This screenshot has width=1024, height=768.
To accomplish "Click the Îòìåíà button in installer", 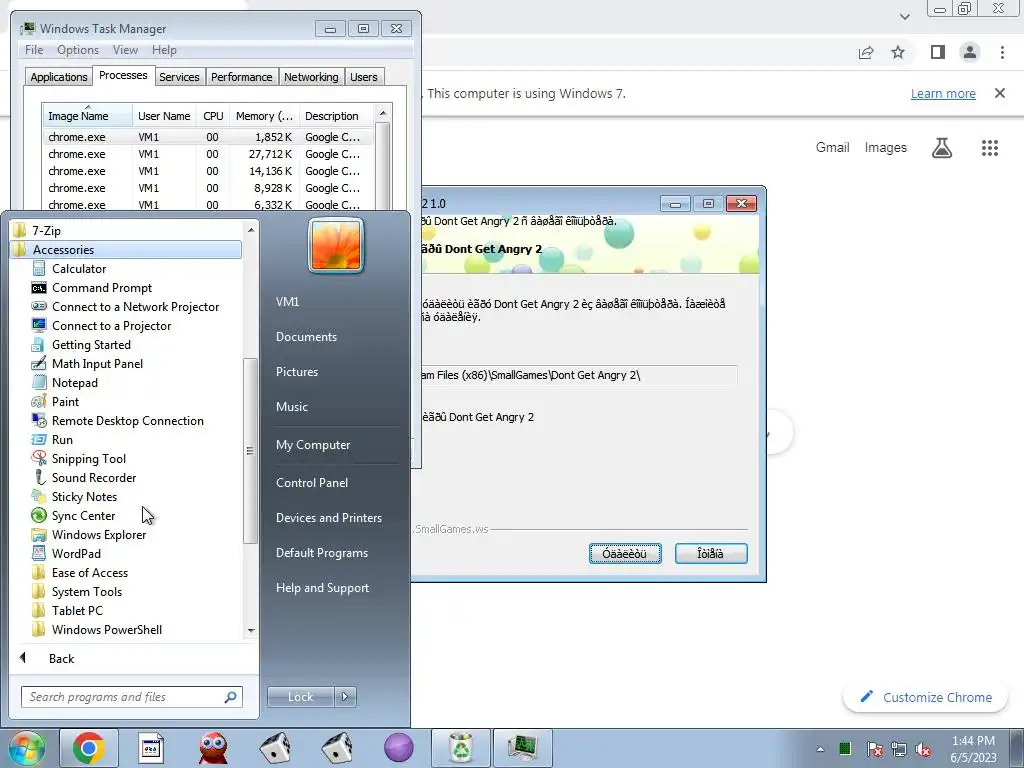I will click(711, 553).
